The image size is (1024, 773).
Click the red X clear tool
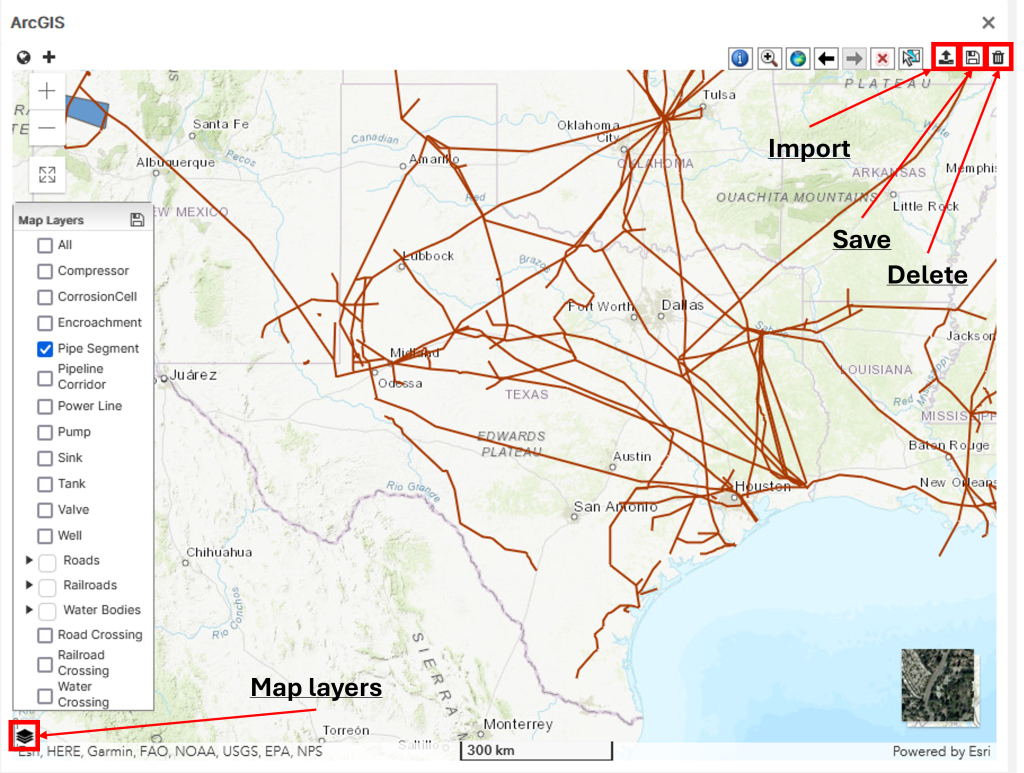pos(882,58)
